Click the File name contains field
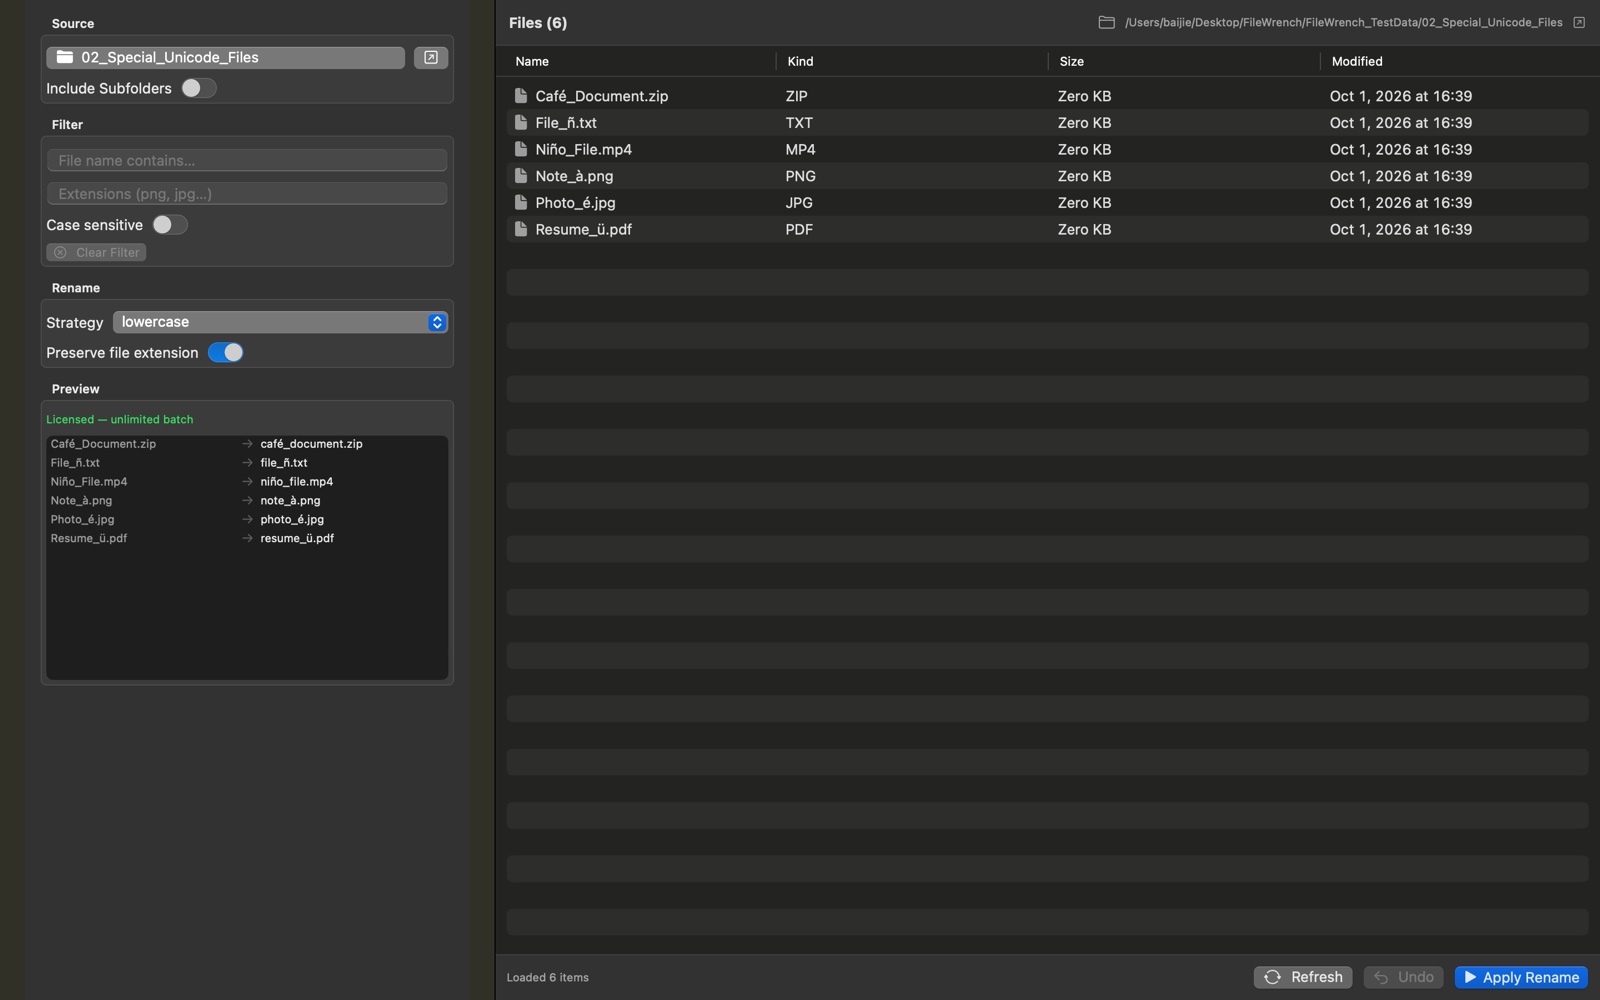The image size is (1600, 1000). (247, 160)
